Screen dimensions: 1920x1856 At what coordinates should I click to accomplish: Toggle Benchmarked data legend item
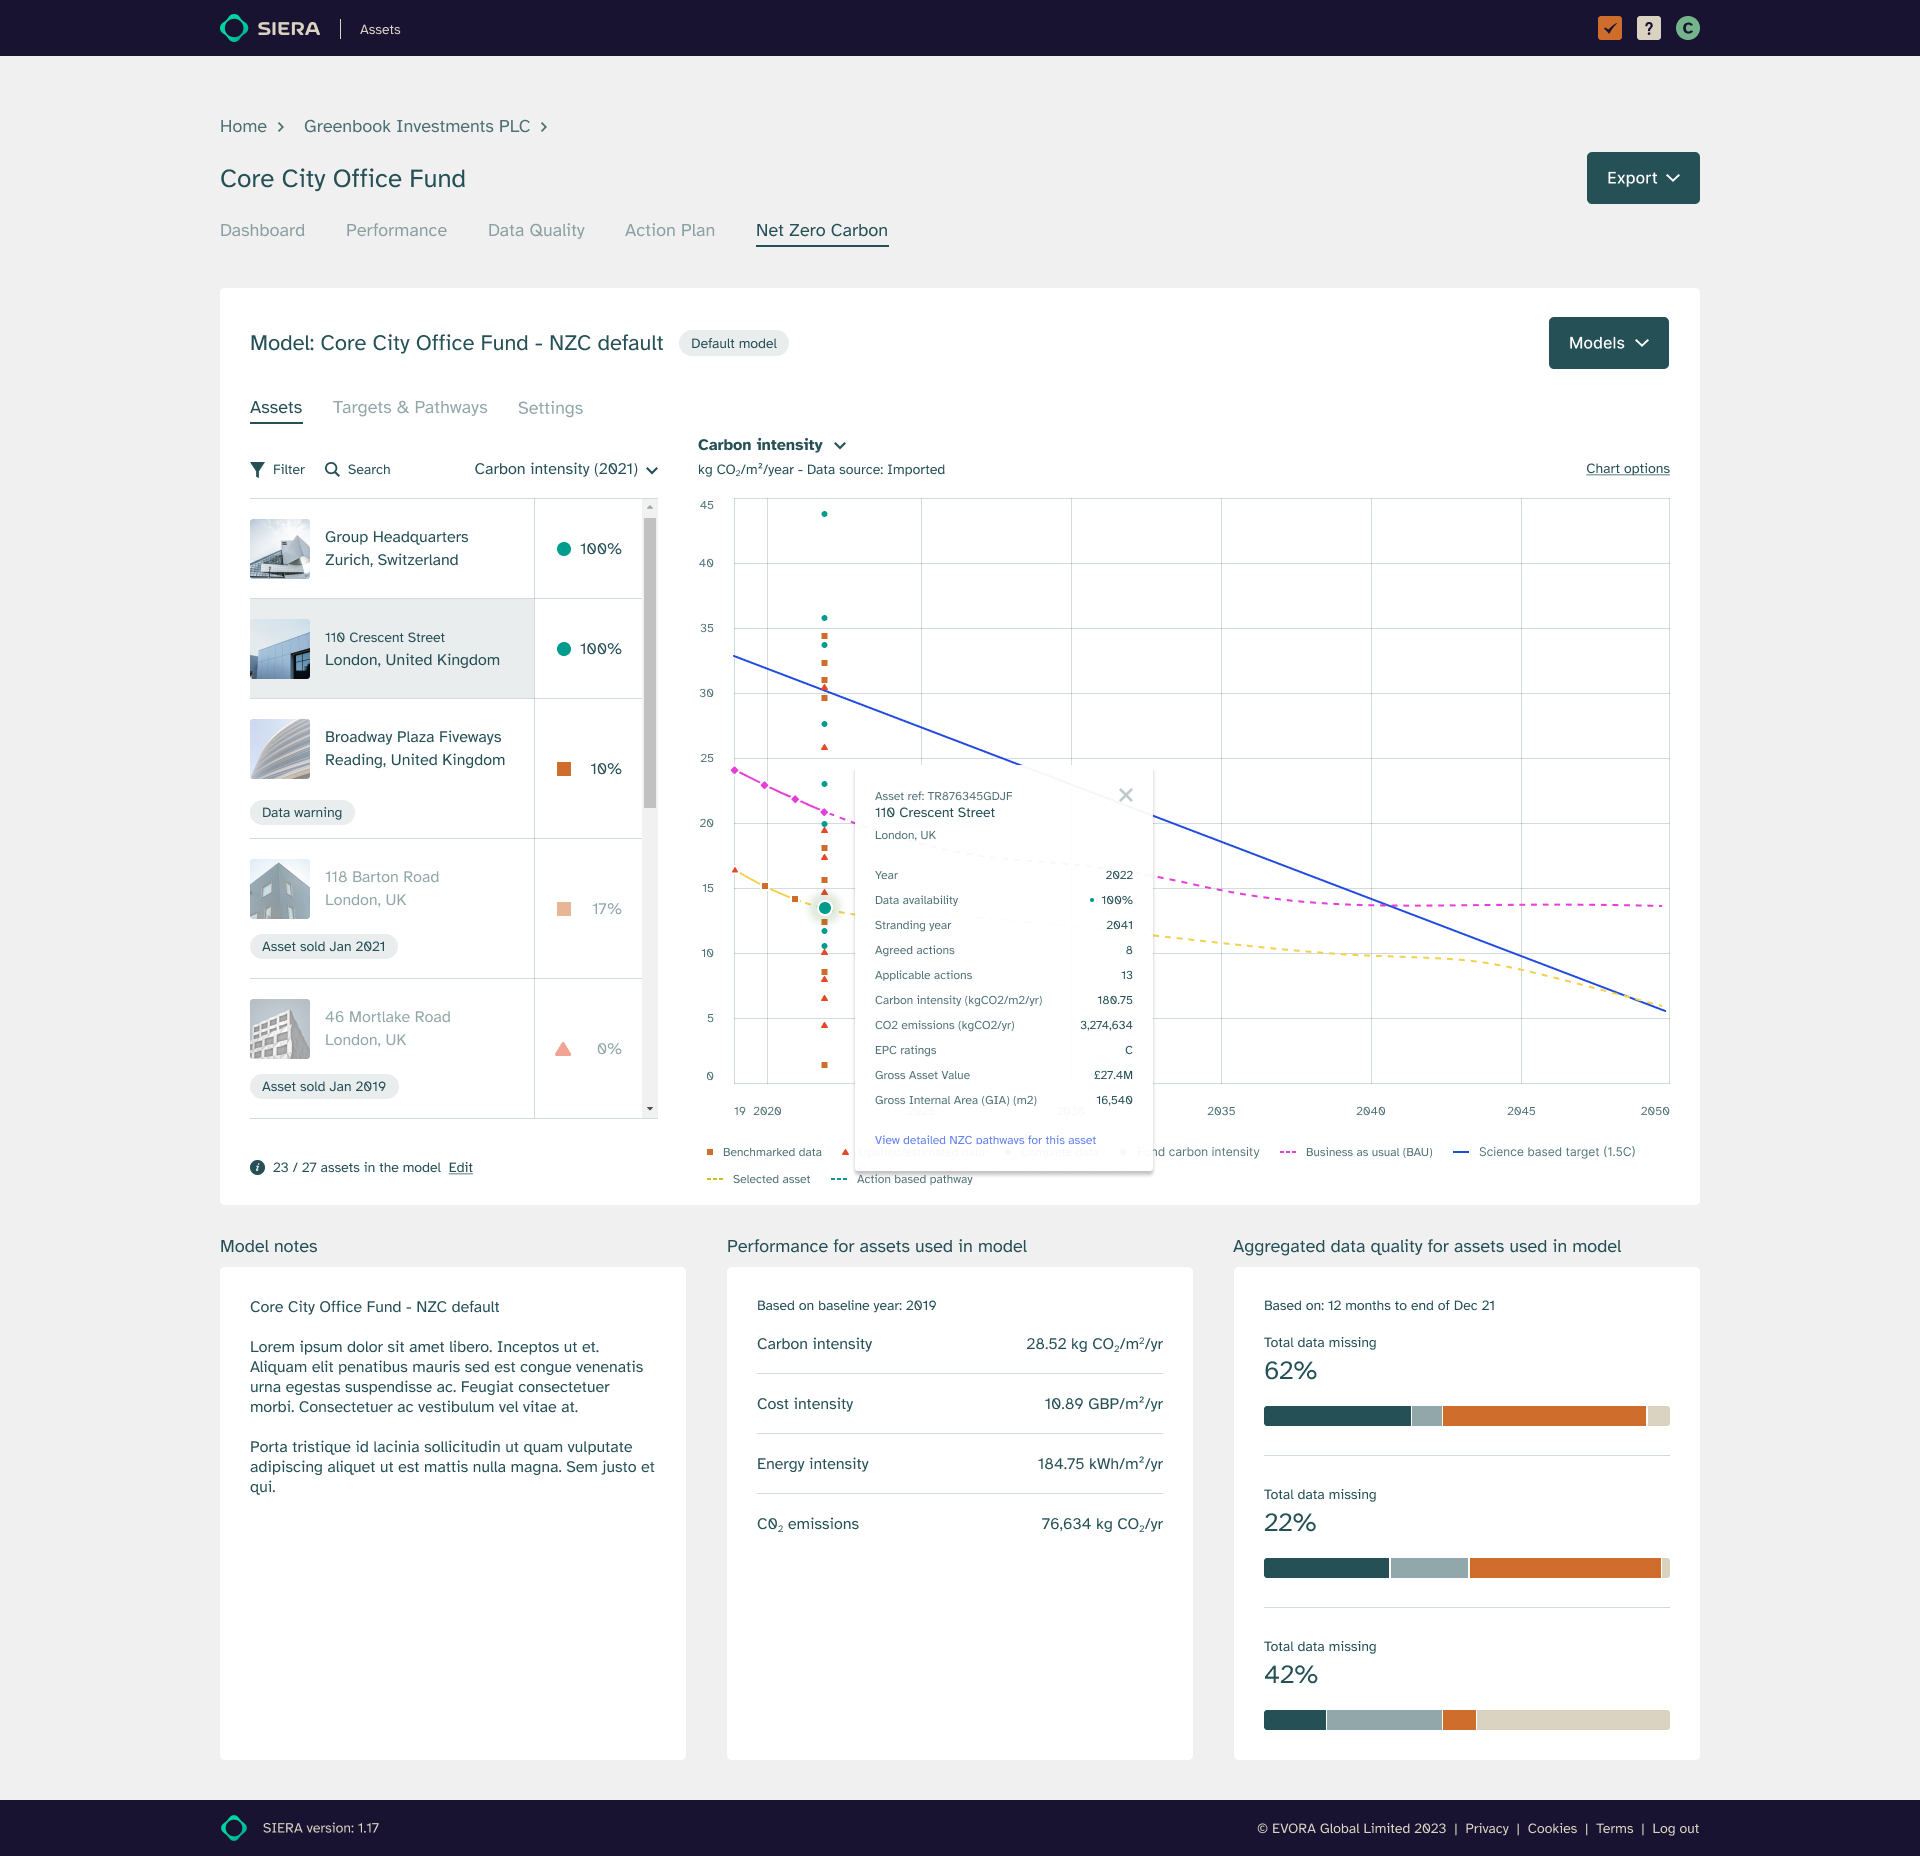tap(764, 1152)
